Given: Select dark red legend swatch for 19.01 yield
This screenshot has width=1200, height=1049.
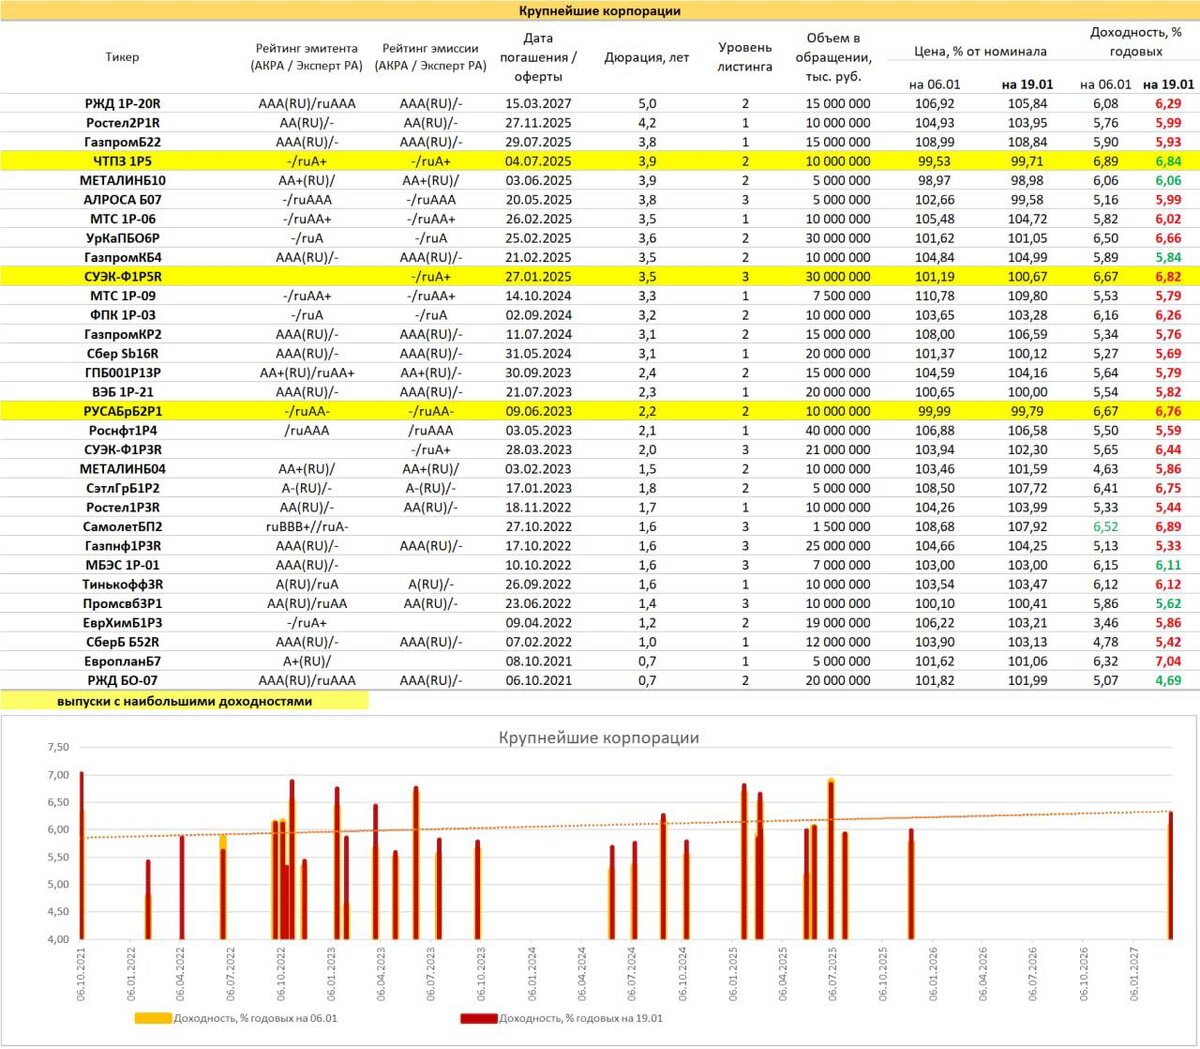Looking at the screenshot, I should 479,1018.
